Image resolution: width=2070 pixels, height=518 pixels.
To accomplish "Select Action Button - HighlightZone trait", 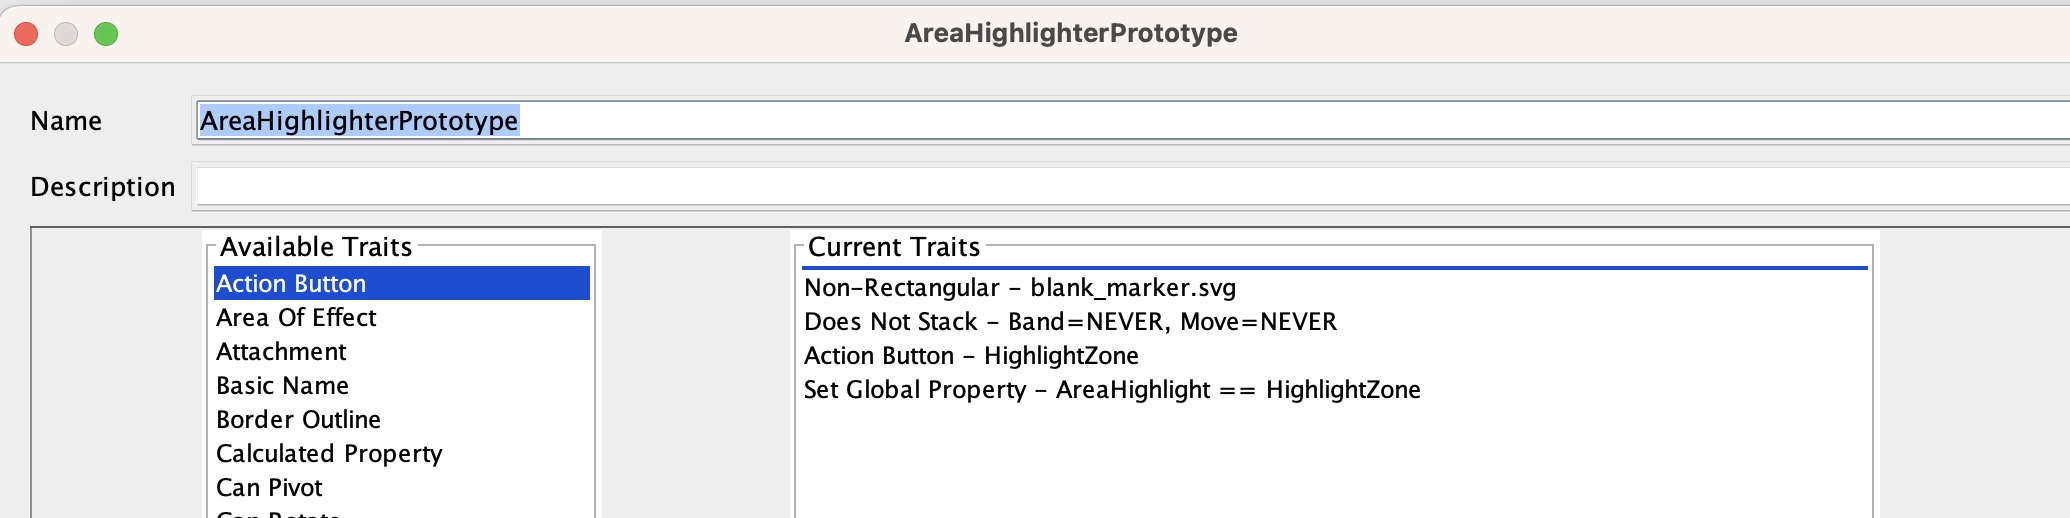I will pos(1335,356).
